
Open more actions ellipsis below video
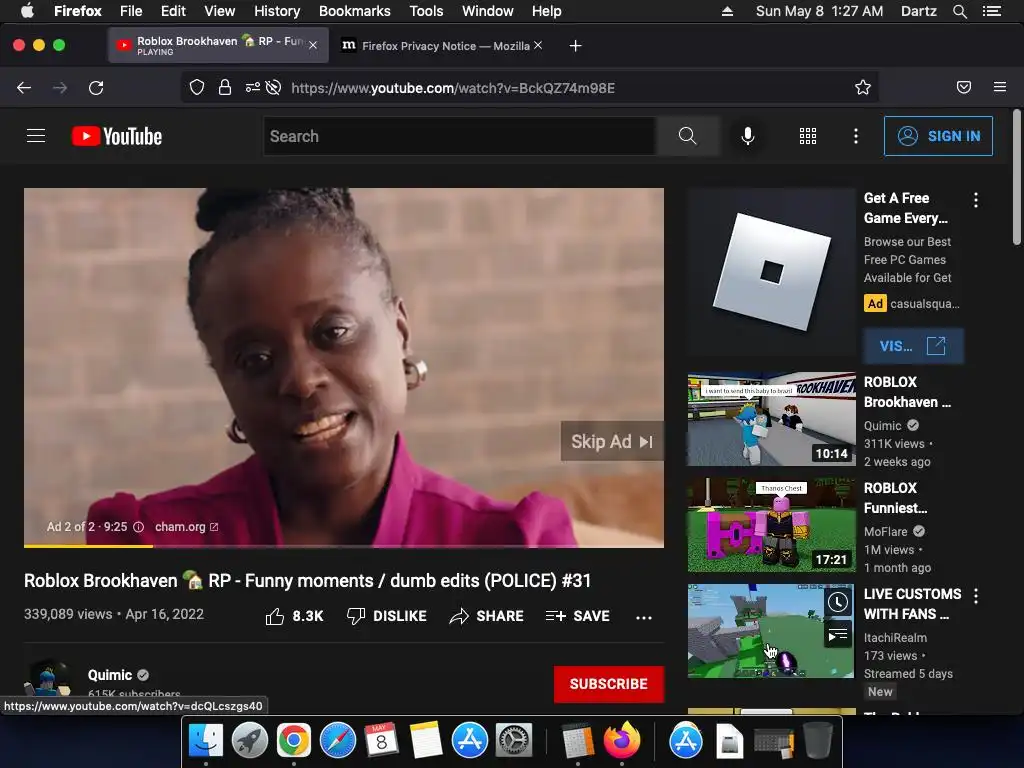tap(644, 617)
